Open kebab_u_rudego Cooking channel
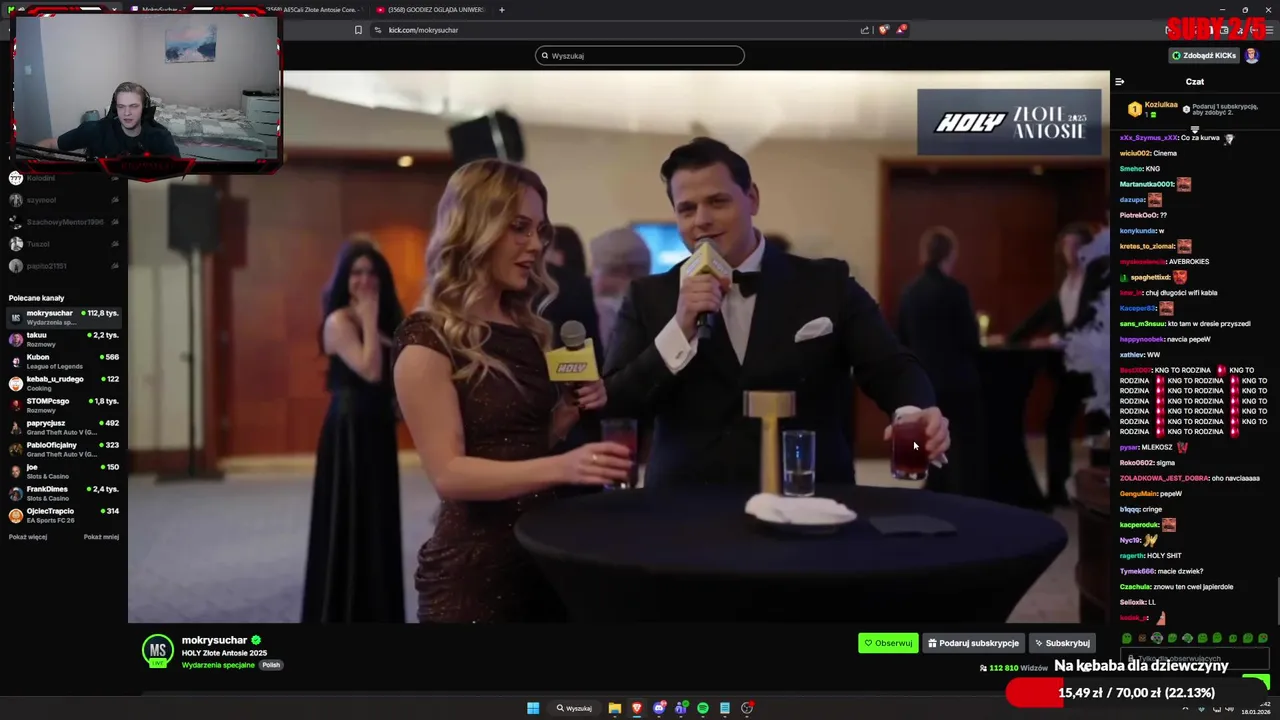The height and width of the screenshot is (720, 1280). pos(64,383)
